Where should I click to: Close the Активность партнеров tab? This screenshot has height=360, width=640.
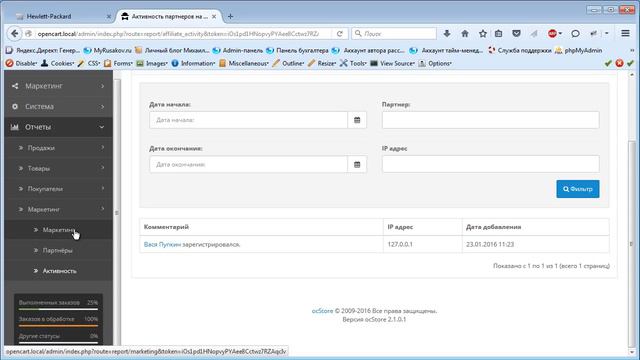pos(214,16)
